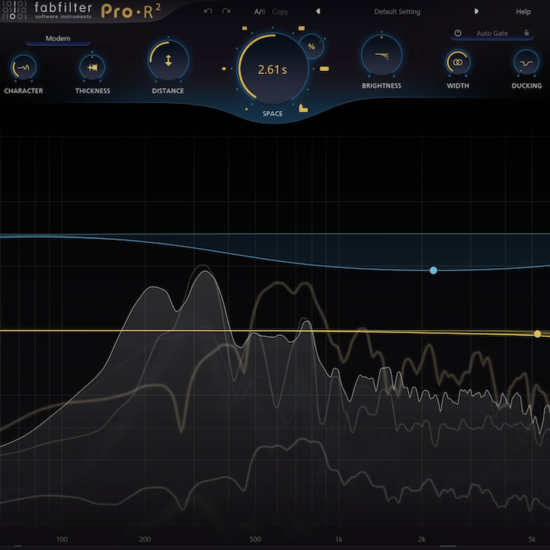Image resolution: width=550 pixels, height=550 pixels.
Task: Open the Auto Gate panel
Action: (492, 33)
